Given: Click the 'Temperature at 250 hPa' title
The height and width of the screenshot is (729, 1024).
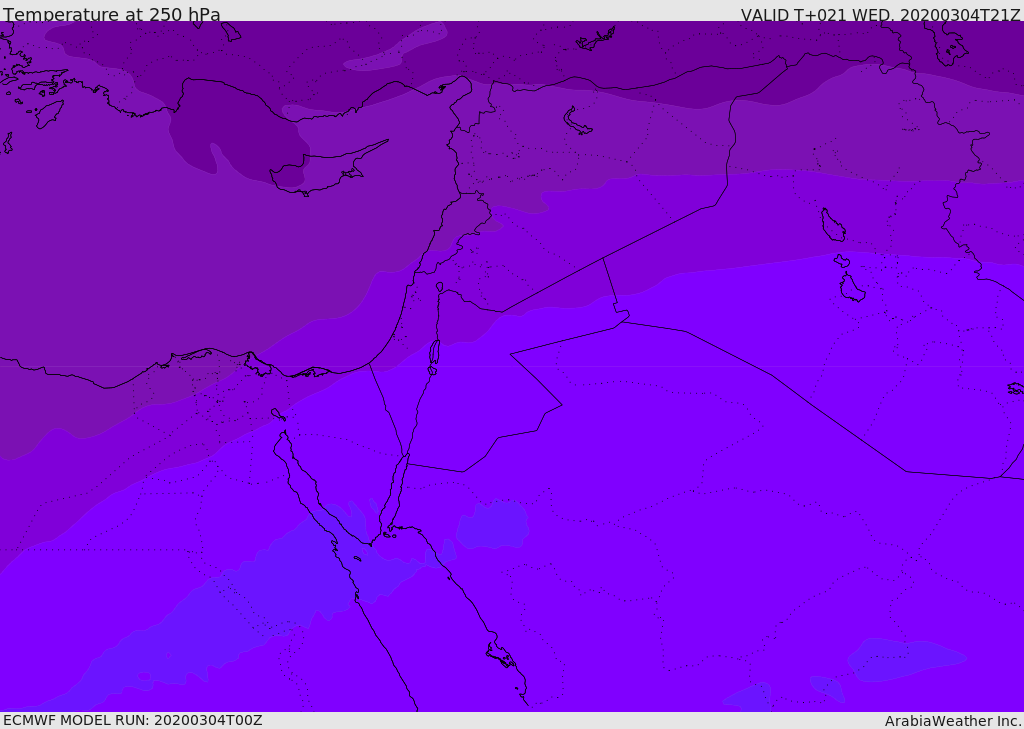Looking at the screenshot, I should [x=112, y=14].
